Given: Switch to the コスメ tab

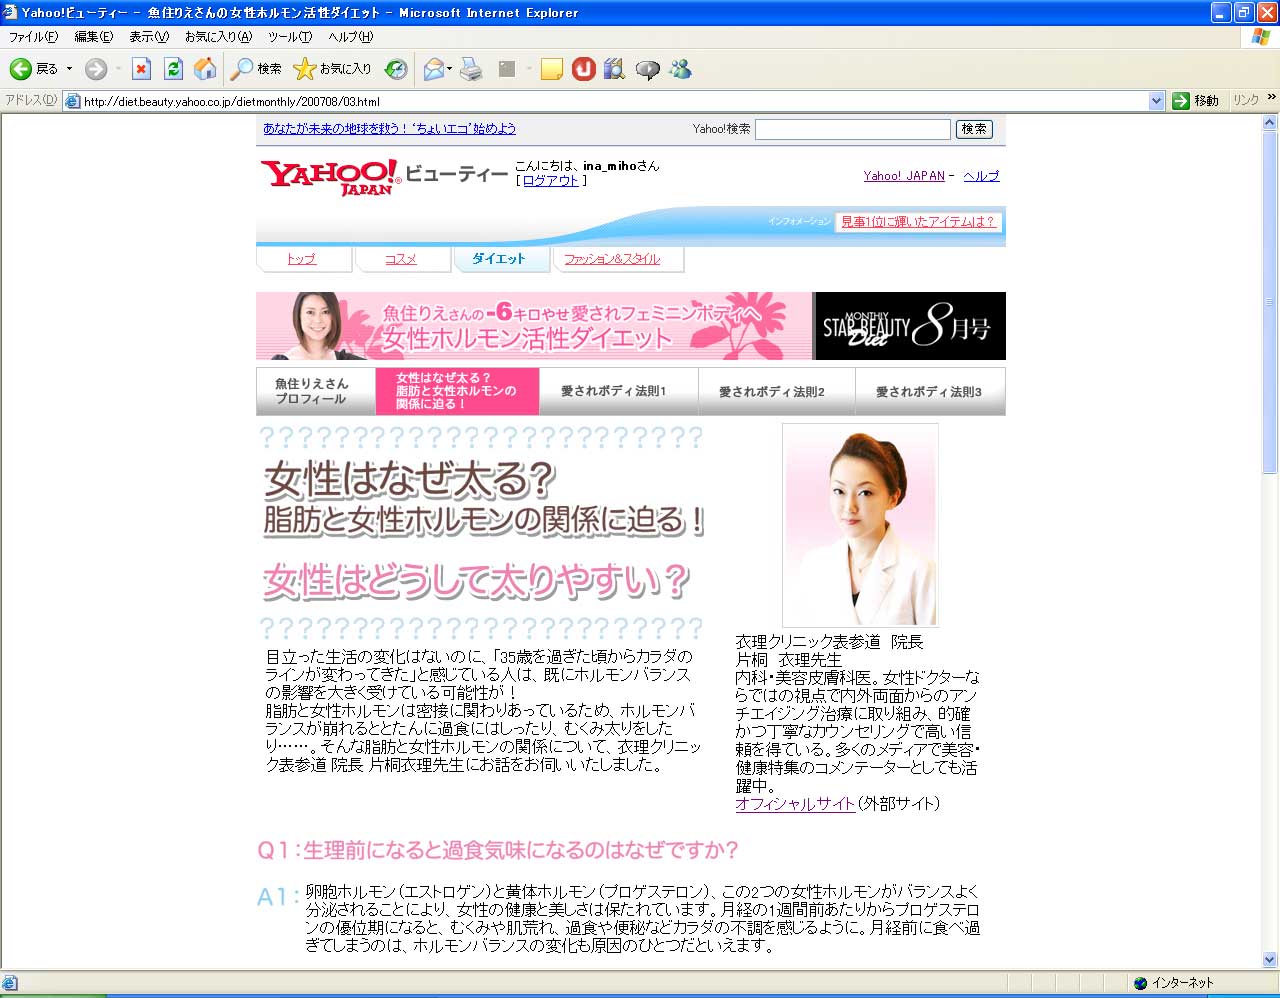Looking at the screenshot, I should (400, 259).
